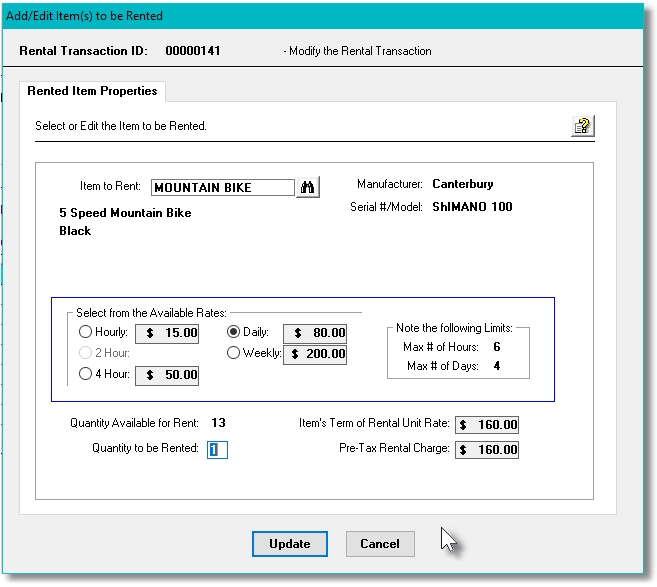This screenshot has height=587, width=657.
Task: Click the Weekly rate 200.00 field
Action: 315,354
